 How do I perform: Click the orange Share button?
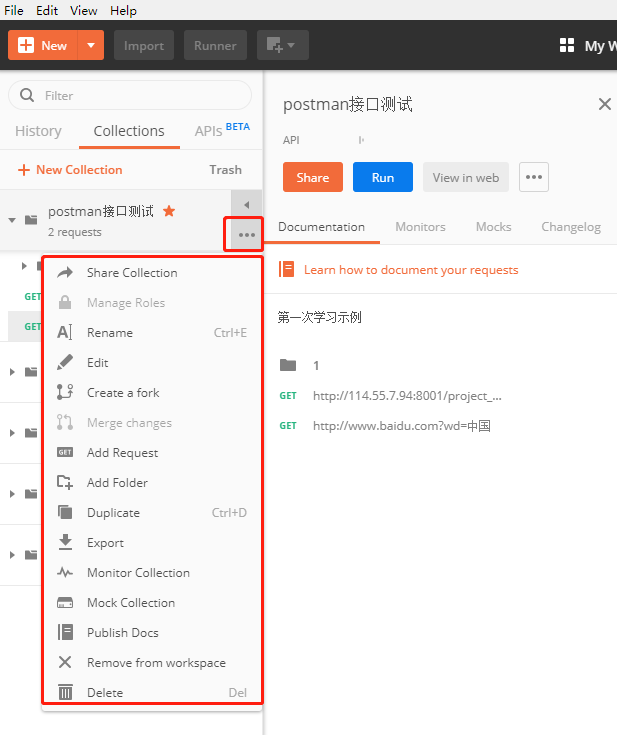click(x=313, y=177)
